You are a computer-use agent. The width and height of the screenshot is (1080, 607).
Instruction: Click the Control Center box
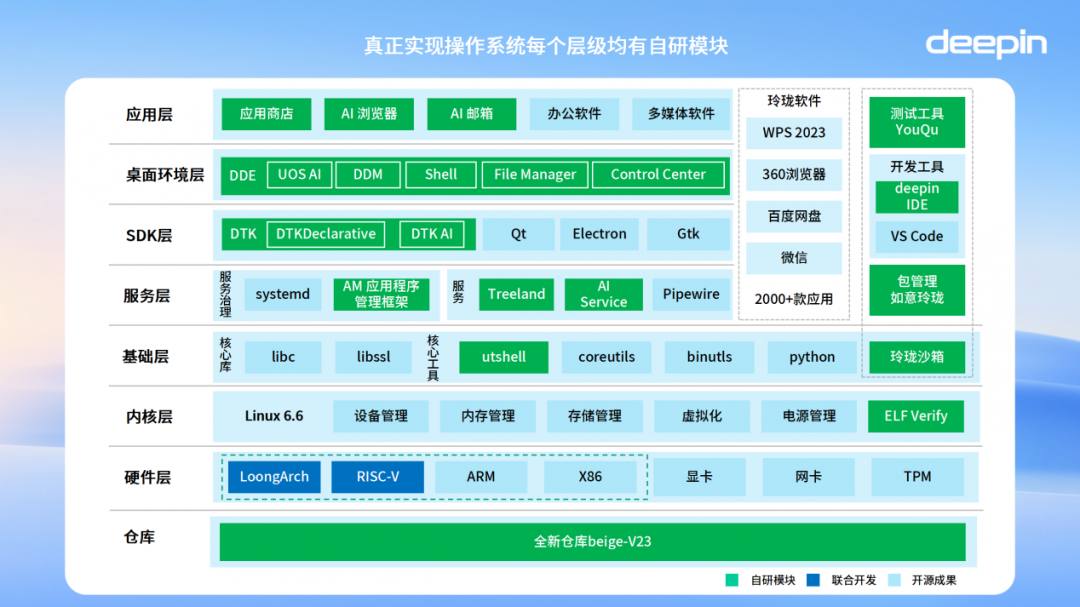pyautogui.click(x=658, y=174)
